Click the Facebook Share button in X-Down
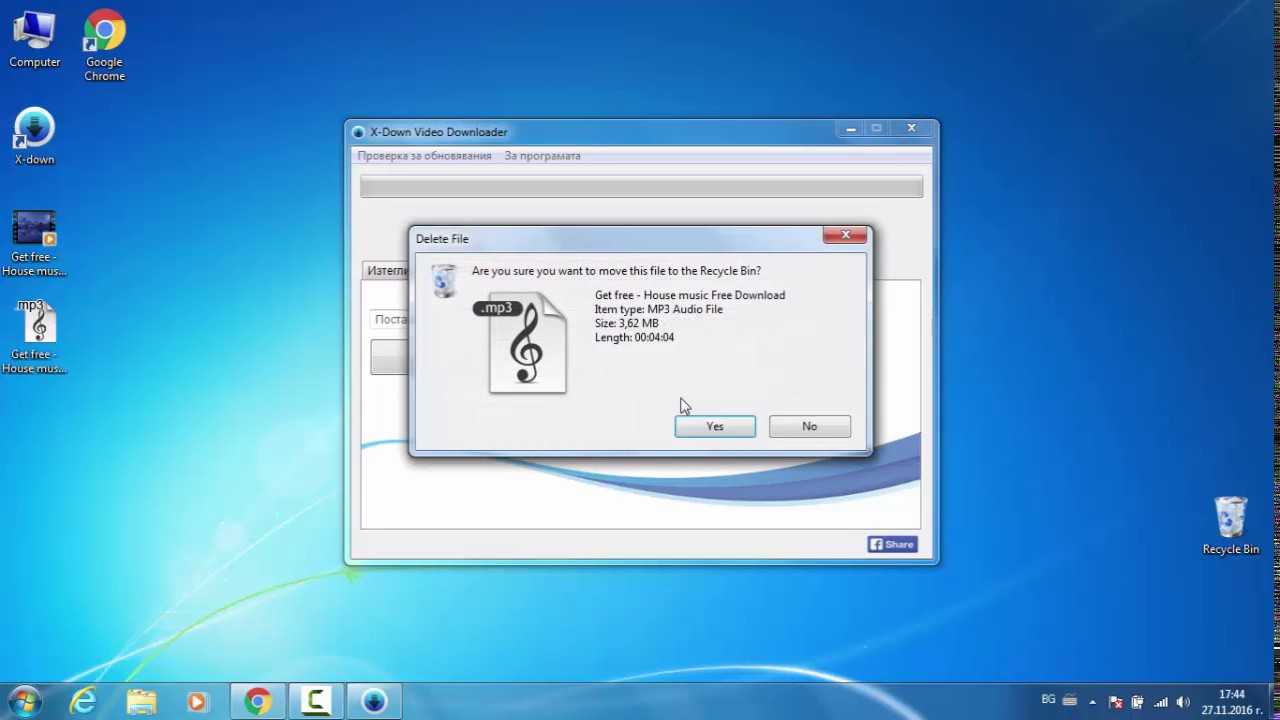 pos(892,544)
